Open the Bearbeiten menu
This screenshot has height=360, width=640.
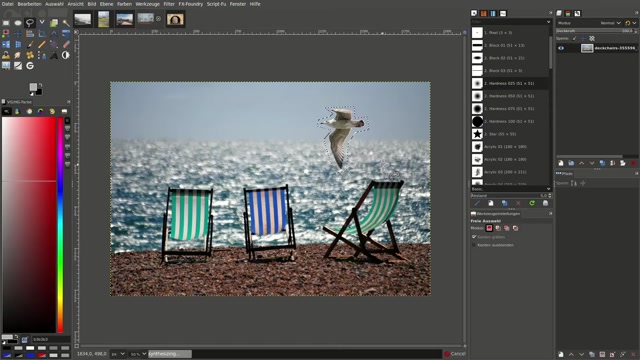pos(29,4)
